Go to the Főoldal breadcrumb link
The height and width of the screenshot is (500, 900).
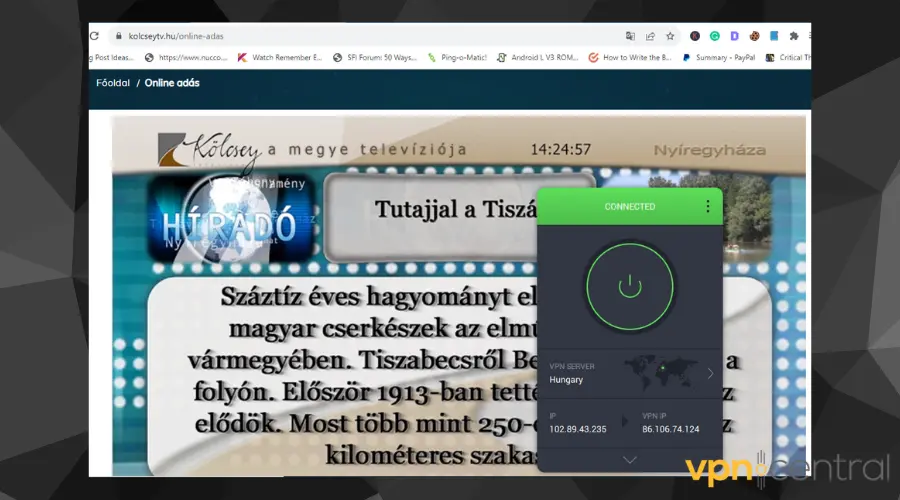point(113,83)
